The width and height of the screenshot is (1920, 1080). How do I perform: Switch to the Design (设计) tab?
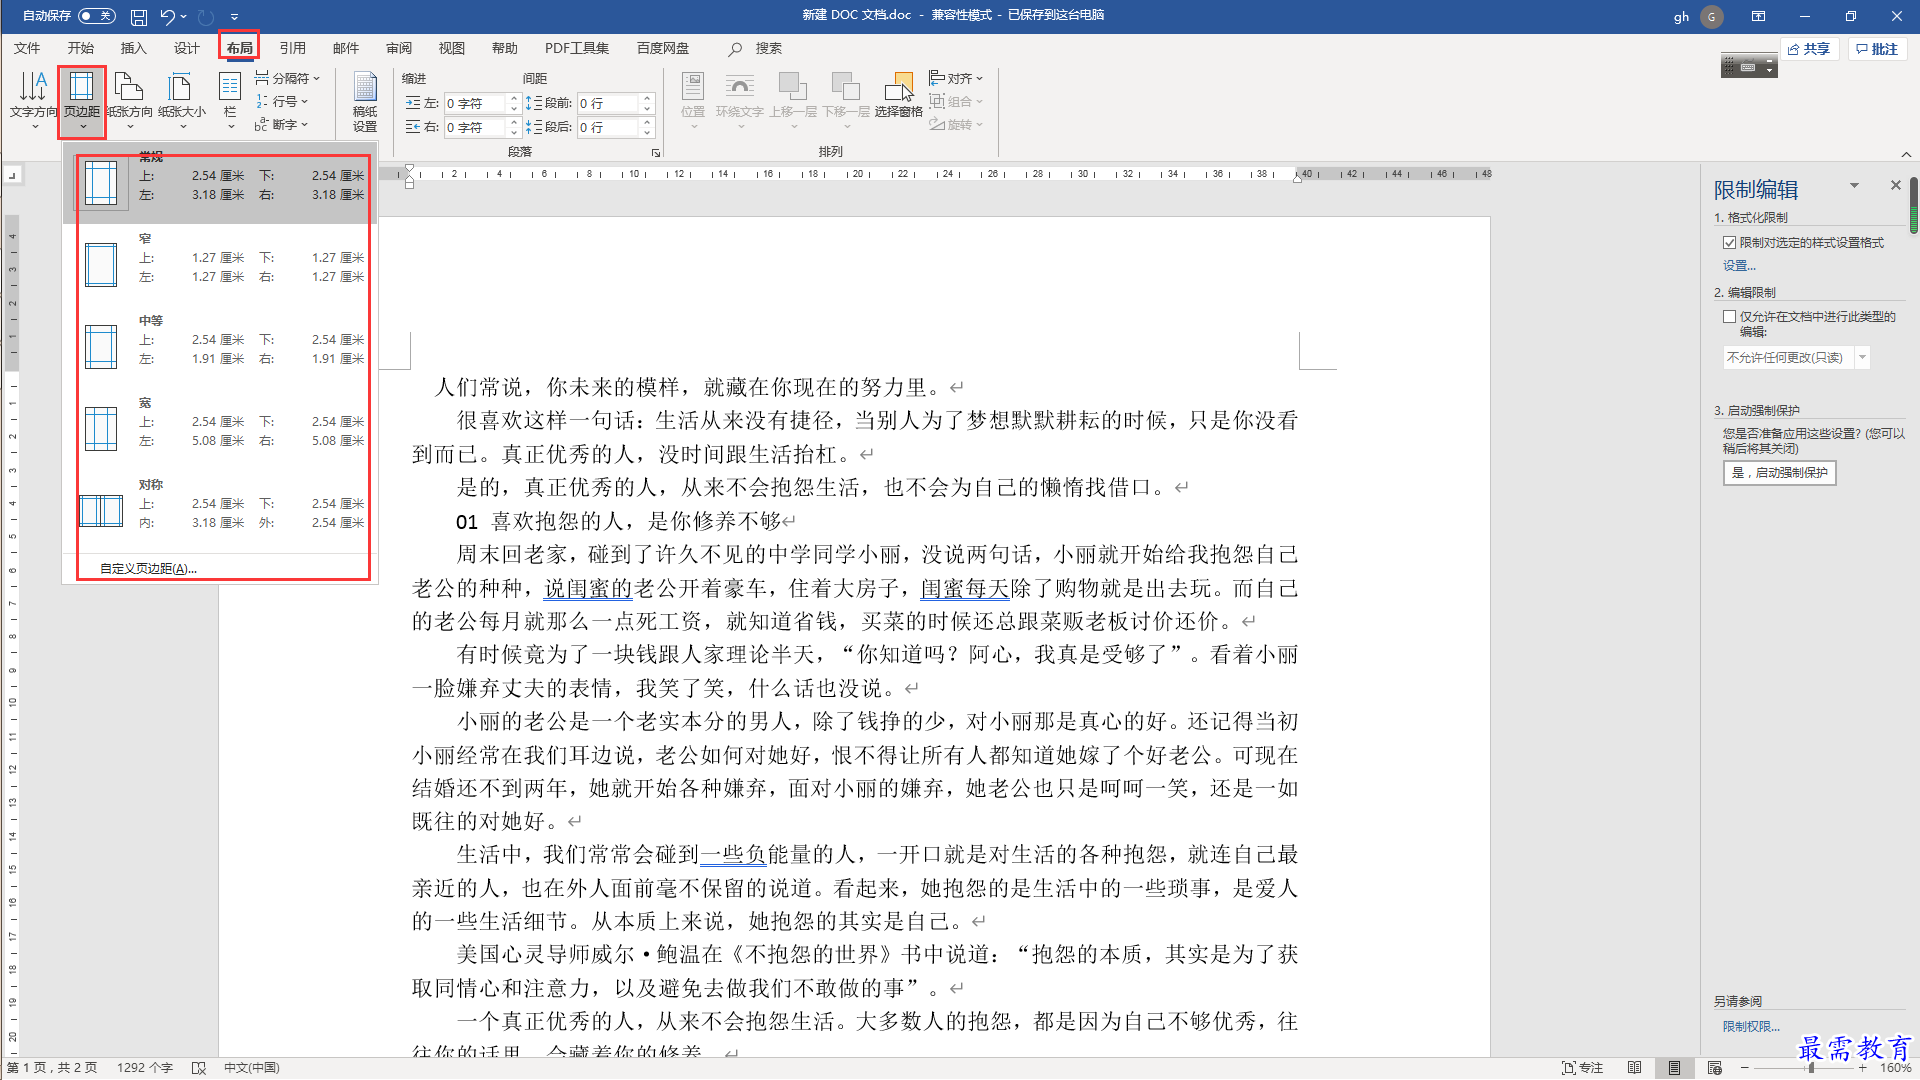(x=187, y=49)
